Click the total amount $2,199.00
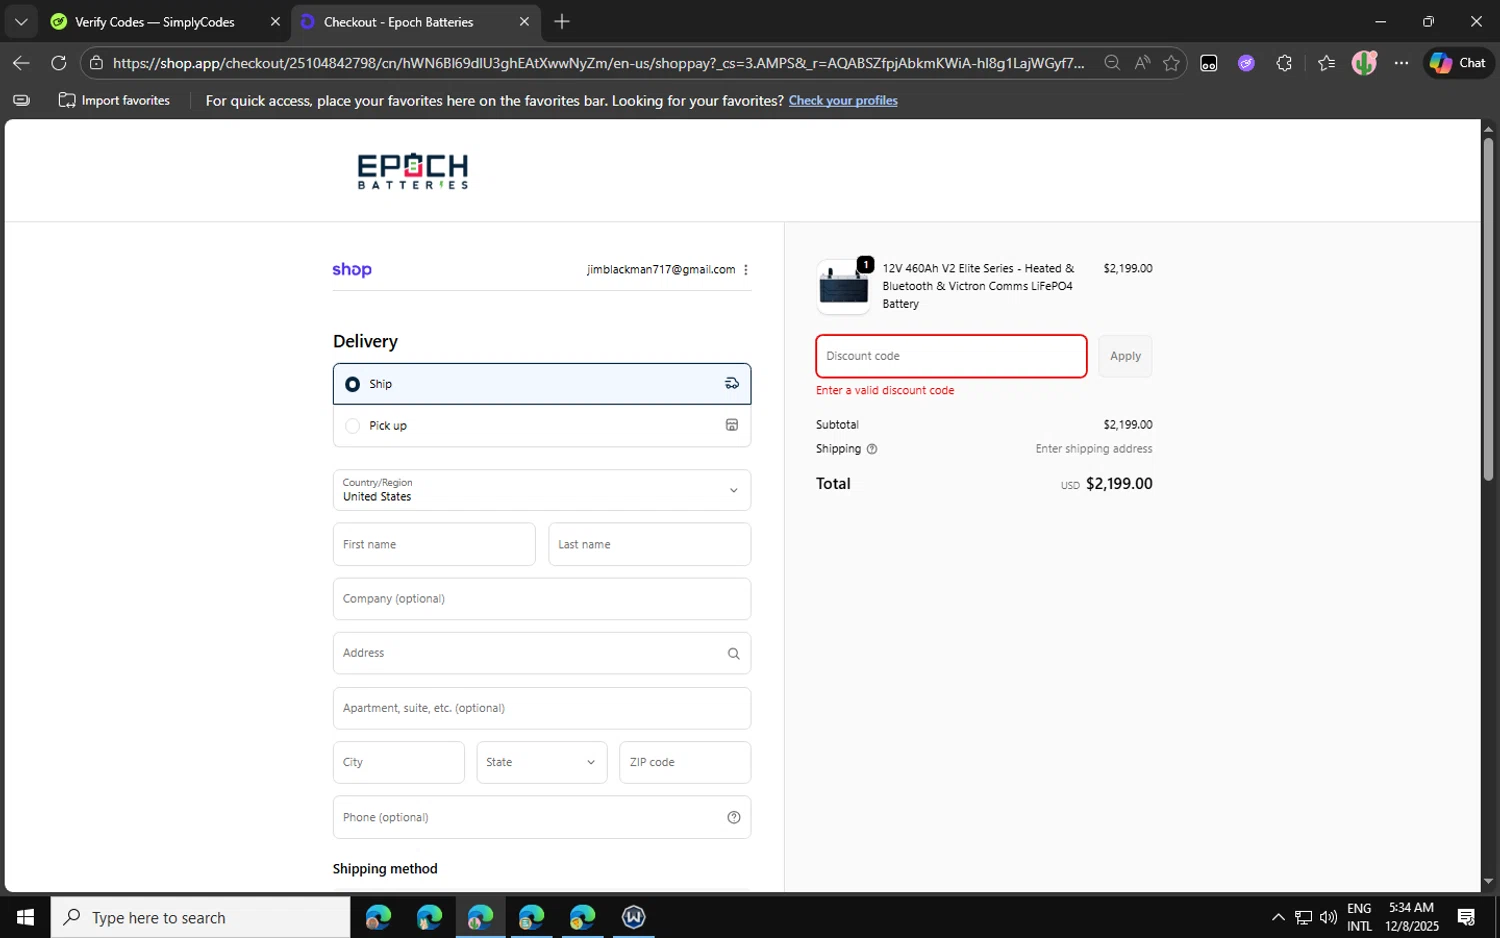 pyautogui.click(x=1119, y=484)
